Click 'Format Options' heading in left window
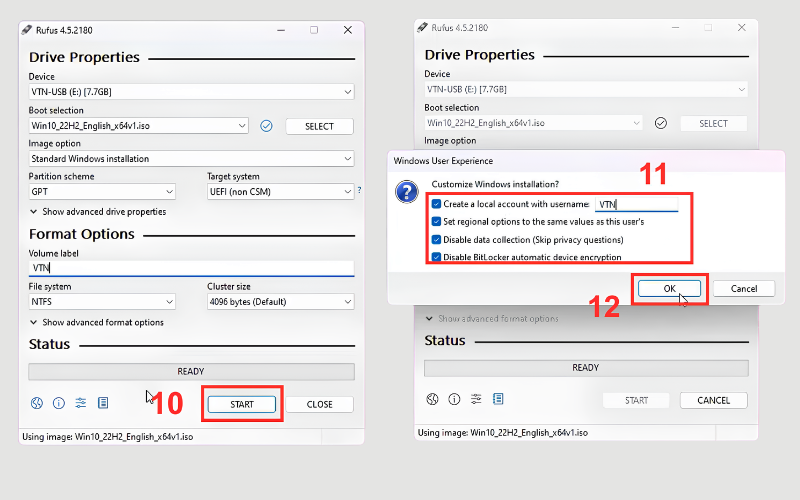Screen dimensions: 800x500 coord(82,234)
